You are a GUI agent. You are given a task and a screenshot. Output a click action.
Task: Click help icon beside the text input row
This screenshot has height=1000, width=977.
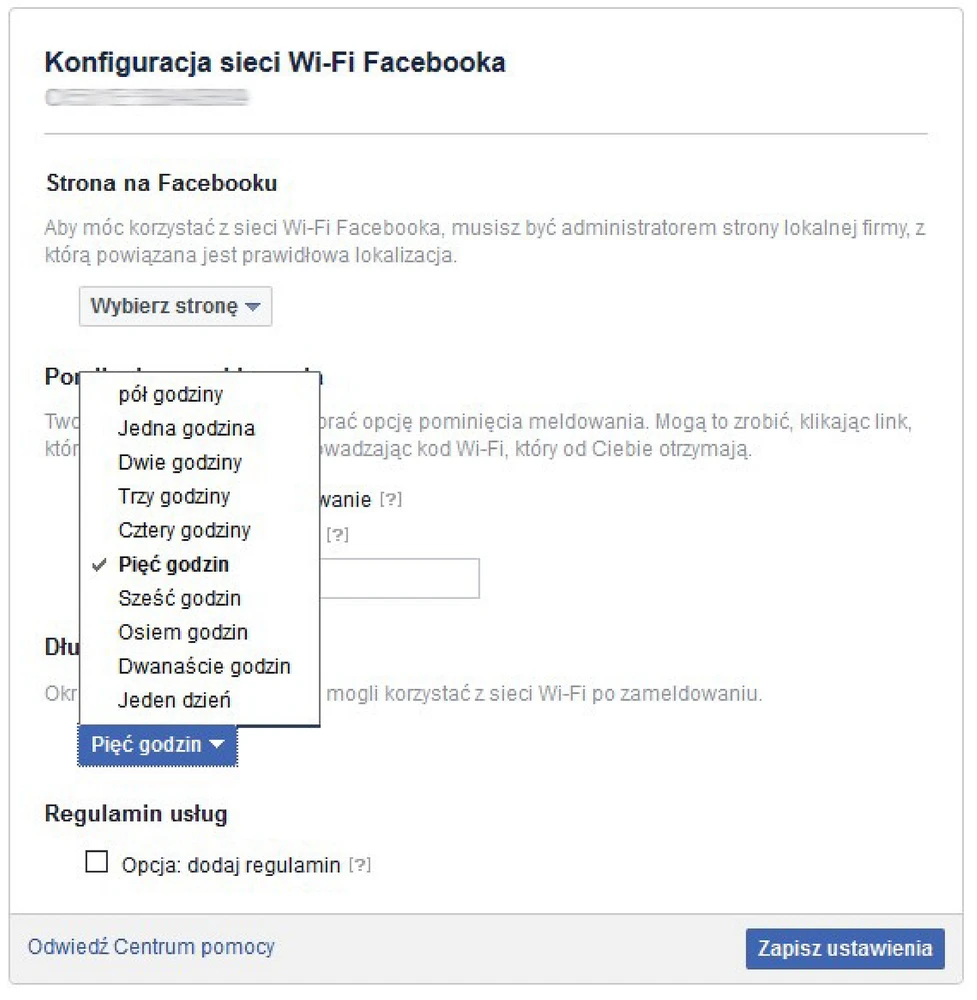[337, 535]
